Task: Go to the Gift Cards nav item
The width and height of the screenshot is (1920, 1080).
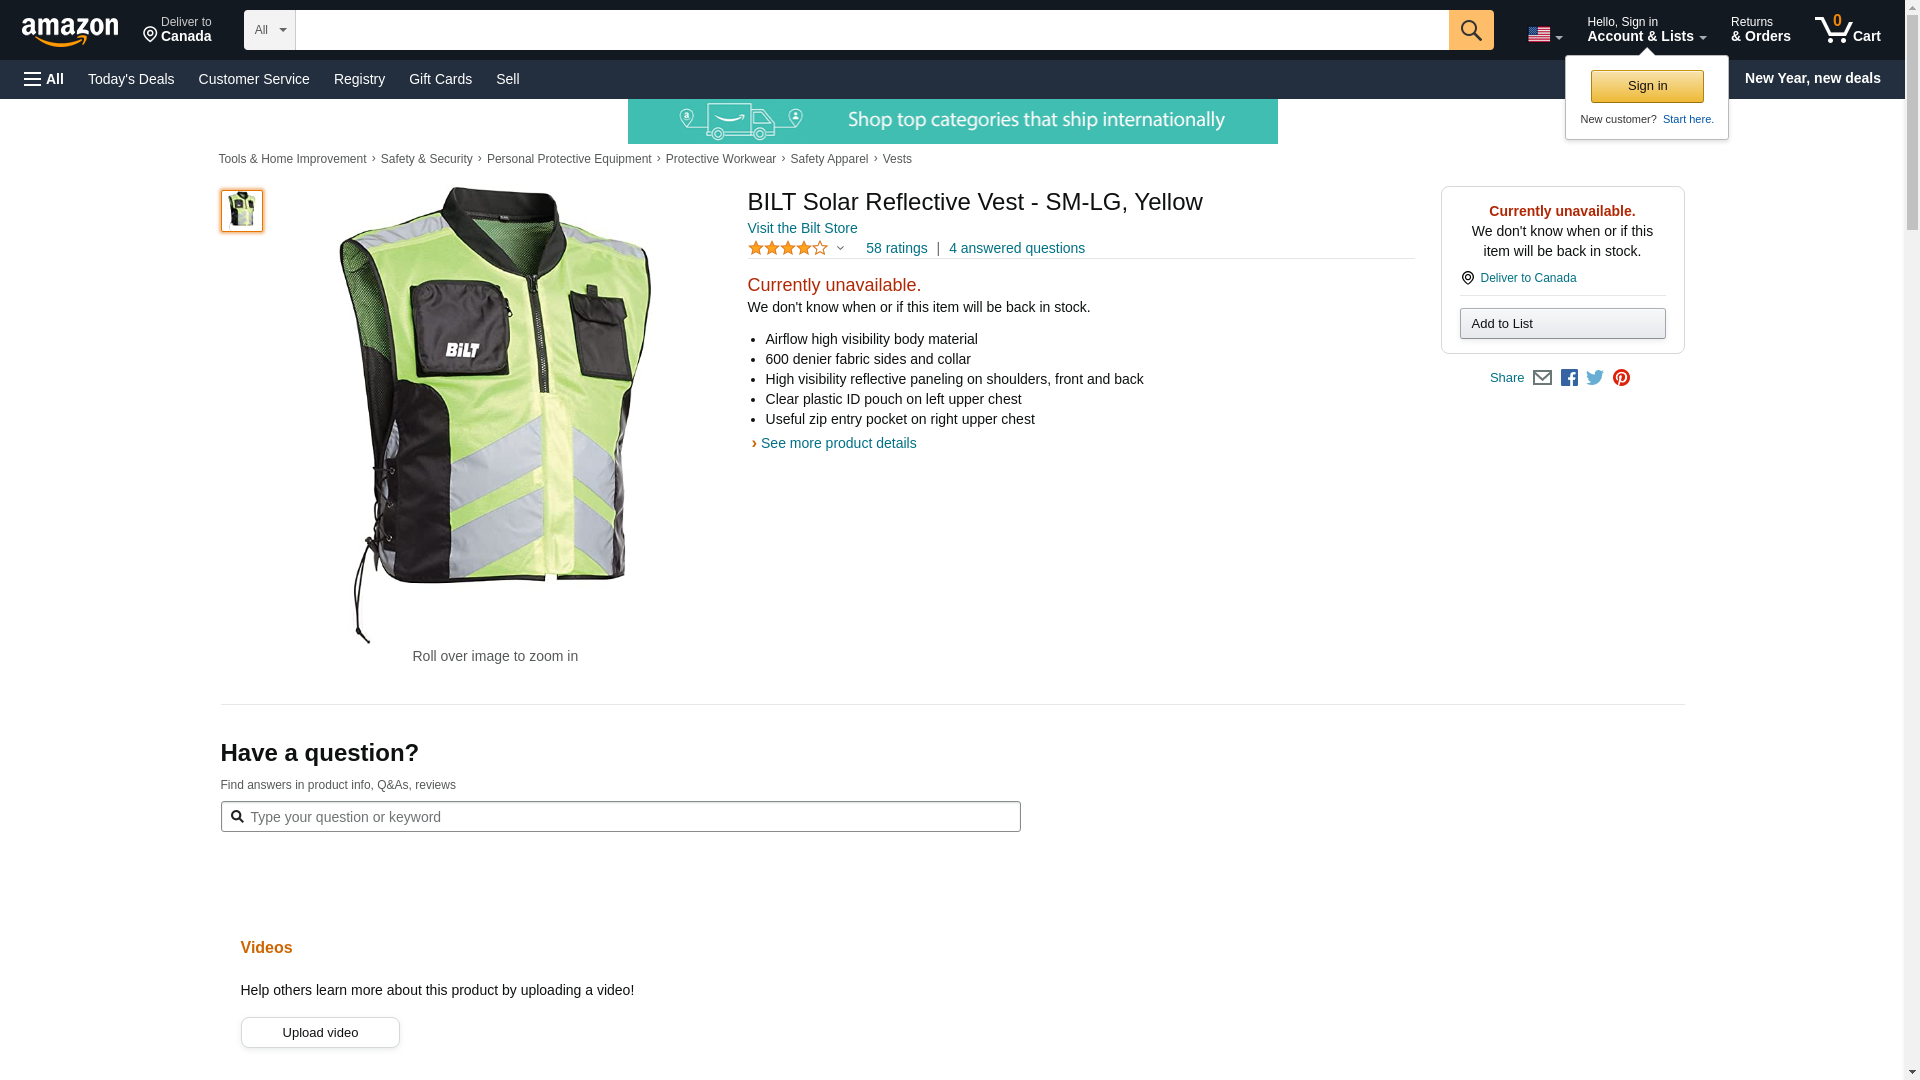Action: click(440, 79)
